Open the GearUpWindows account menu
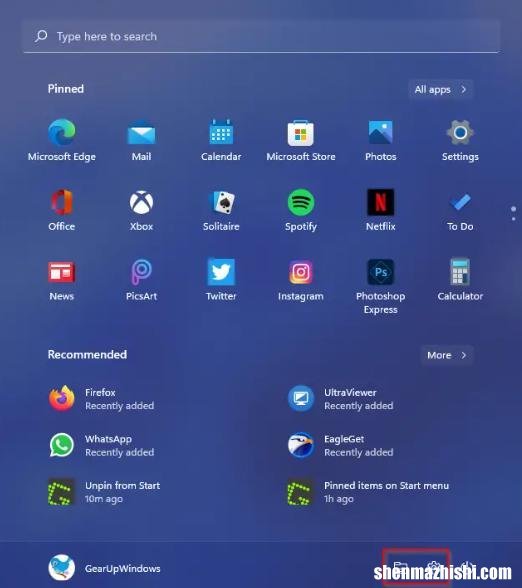This screenshot has width=522, height=588. click(104, 568)
